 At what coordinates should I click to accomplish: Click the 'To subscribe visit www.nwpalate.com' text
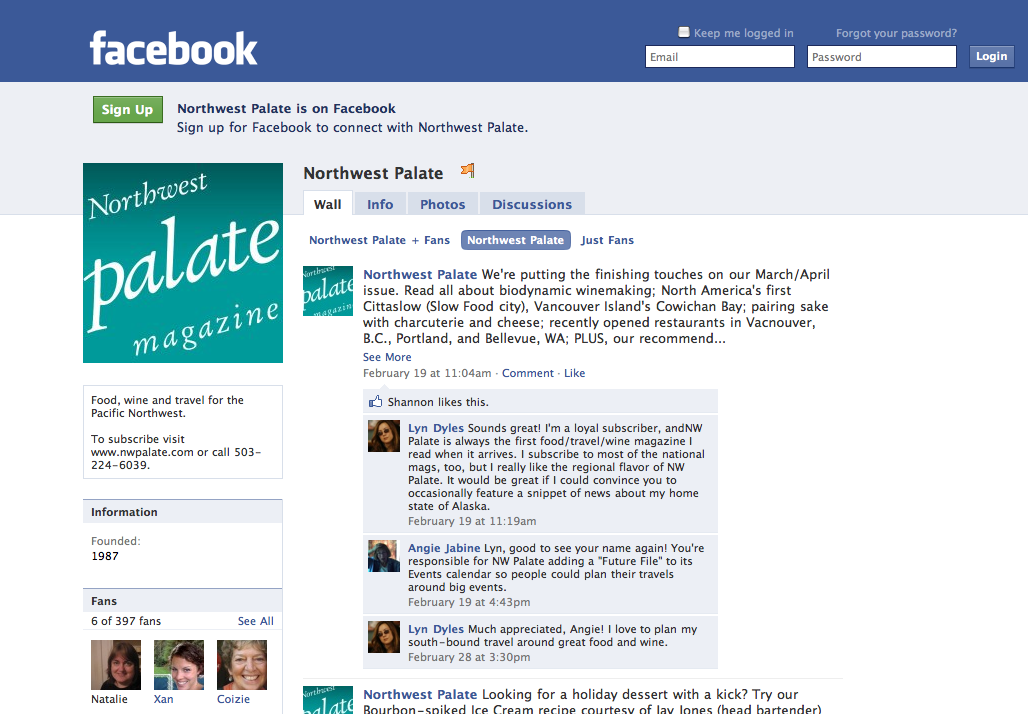tap(176, 452)
